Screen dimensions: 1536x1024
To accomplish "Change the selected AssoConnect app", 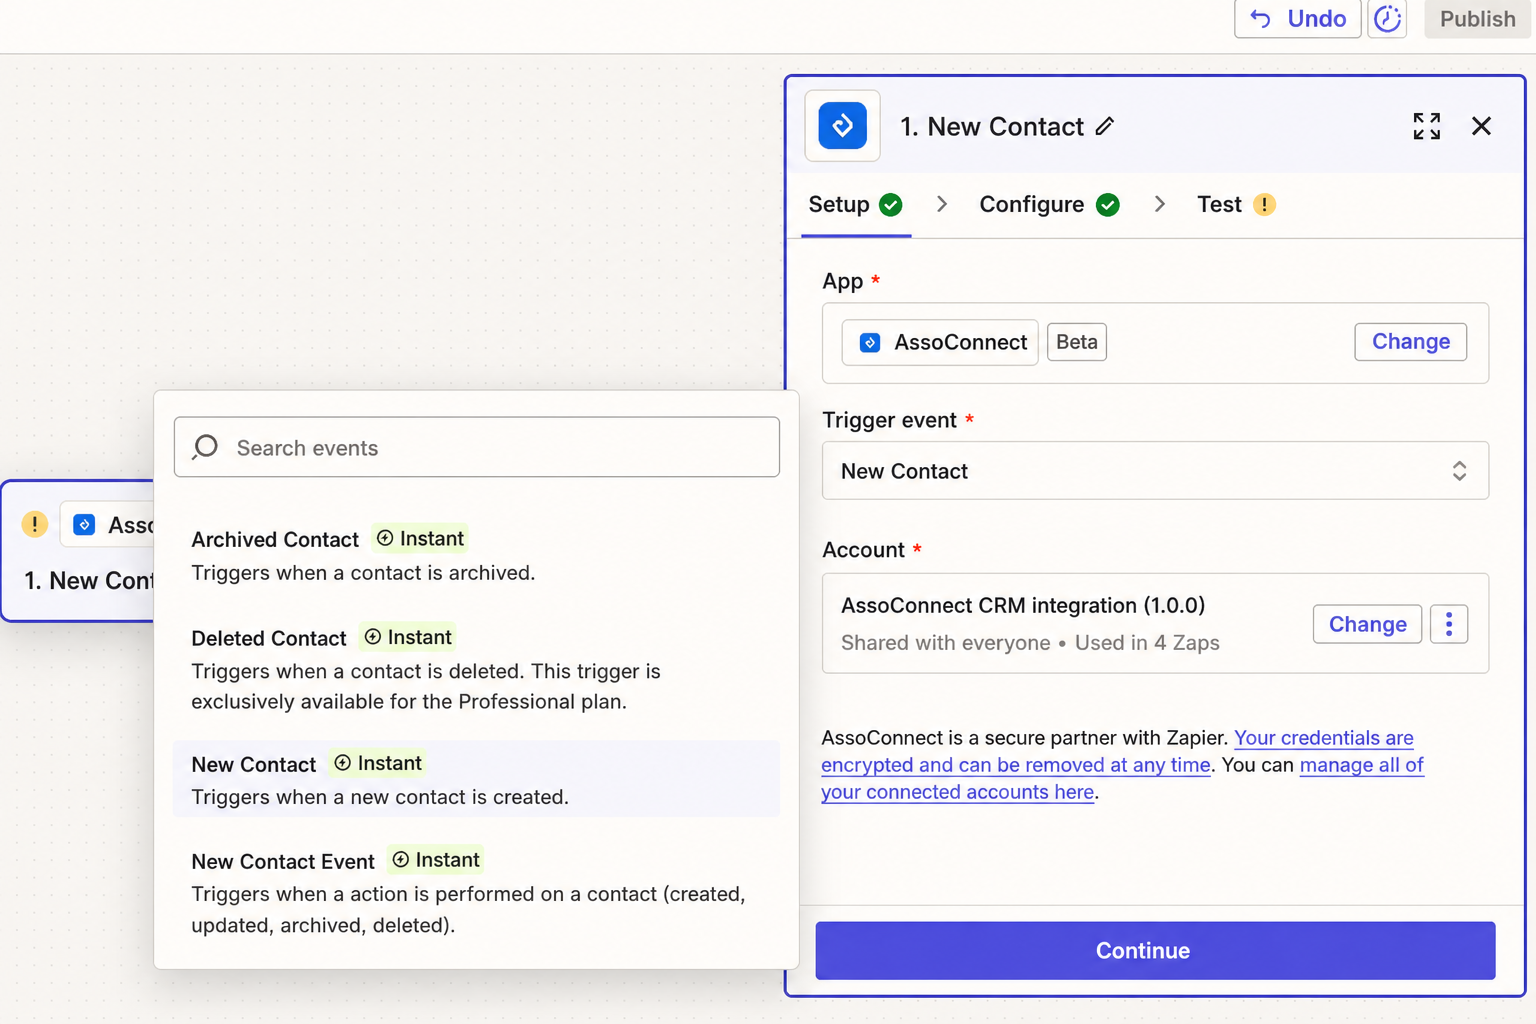I will coord(1410,342).
